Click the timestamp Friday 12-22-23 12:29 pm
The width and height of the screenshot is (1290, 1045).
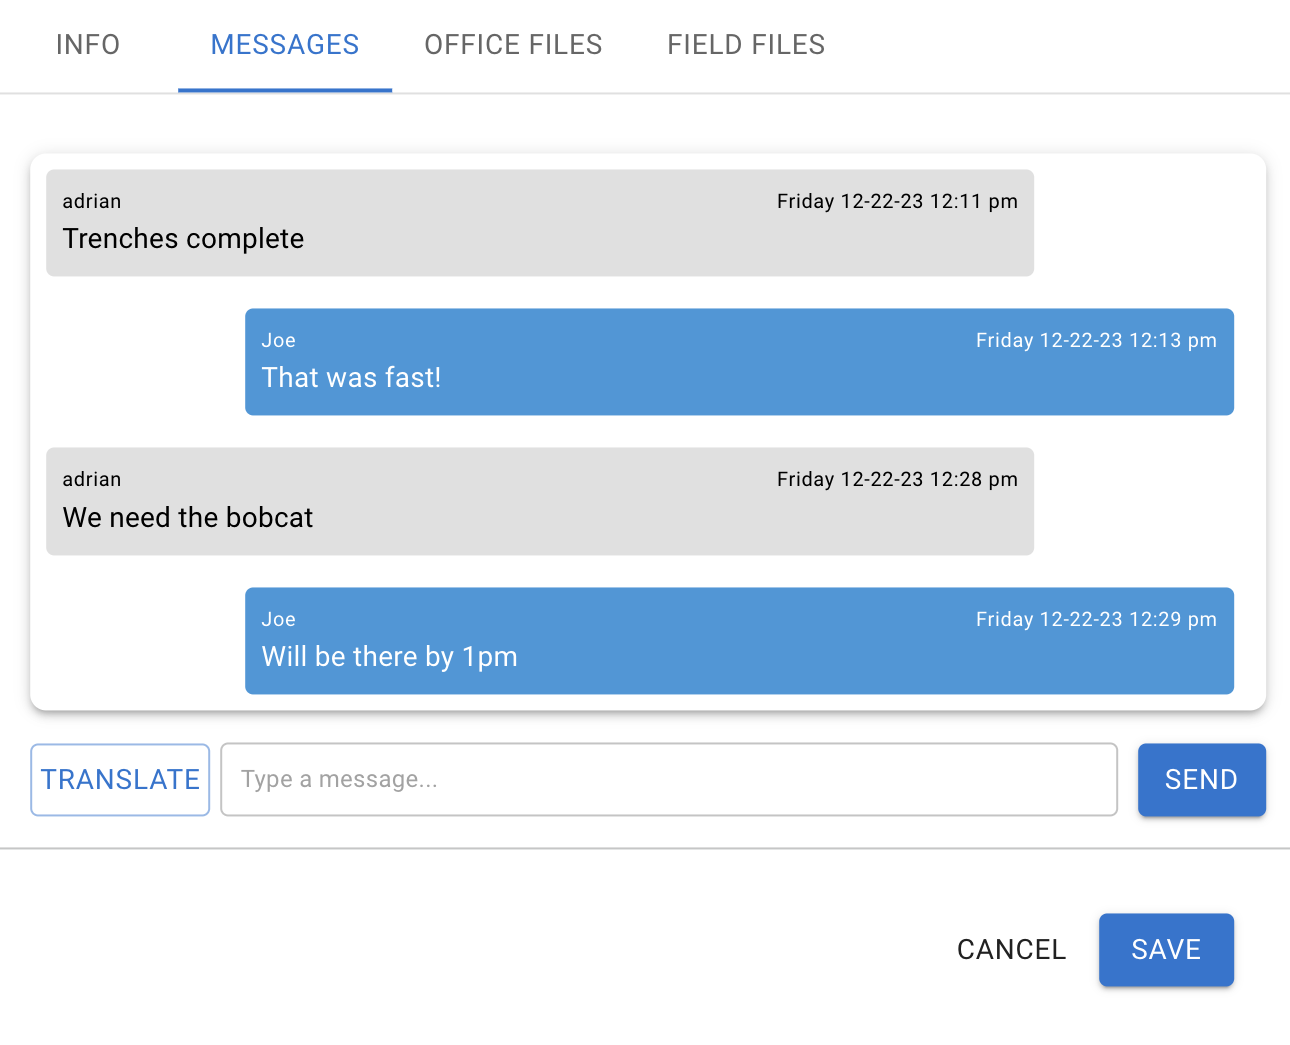pos(1096,619)
